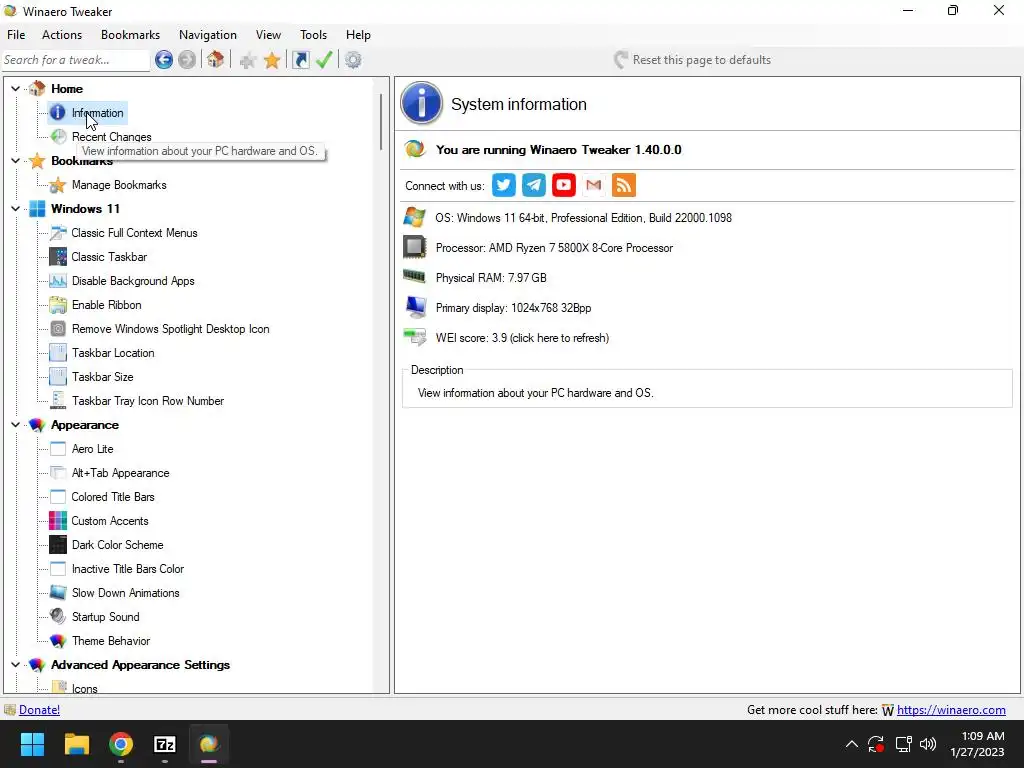Click the OS: Windows 11 64-bit line
This screenshot has height=768, width=1024.
point(583,218)
